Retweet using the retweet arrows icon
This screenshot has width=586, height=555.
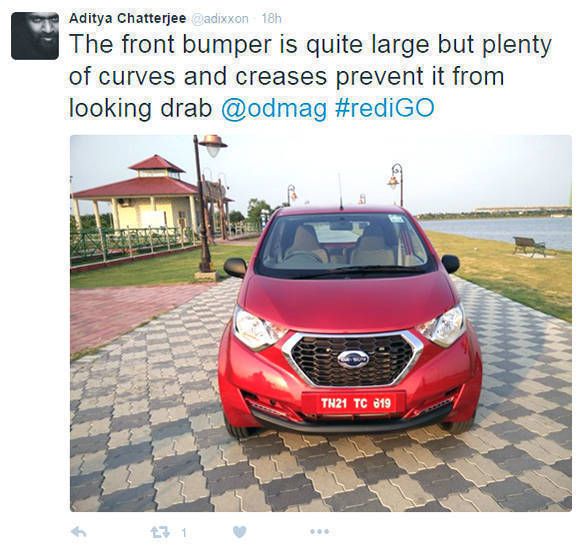(160, 532)
